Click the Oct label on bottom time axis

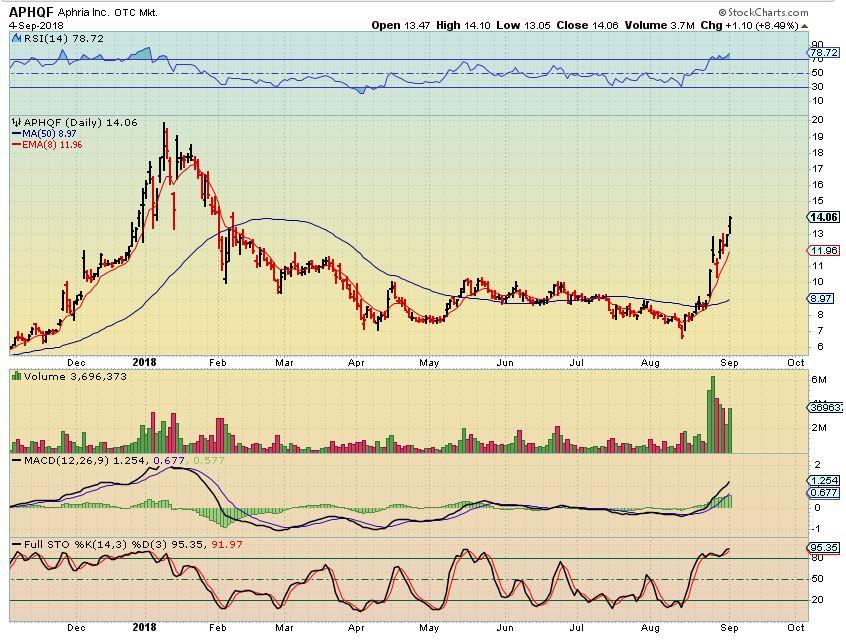796,628
